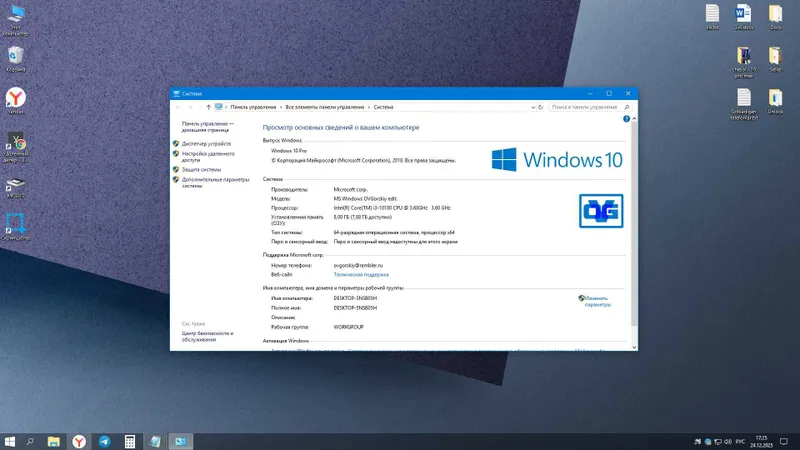This screenshot has height=450, width=800.
Task: Click the WORKGROUP value text
Action: pyautogui.click(x=348, y=327)
